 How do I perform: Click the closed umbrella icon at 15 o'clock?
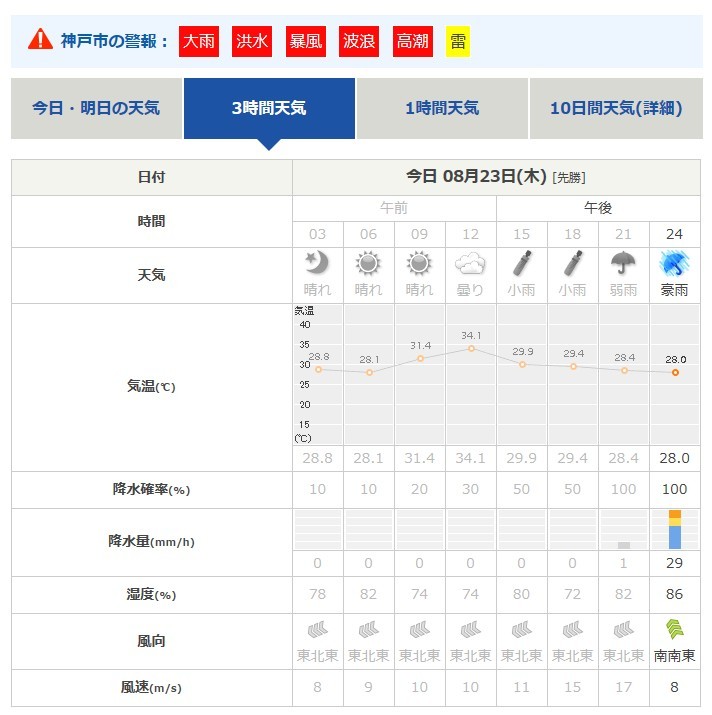(x=522, y=263)
